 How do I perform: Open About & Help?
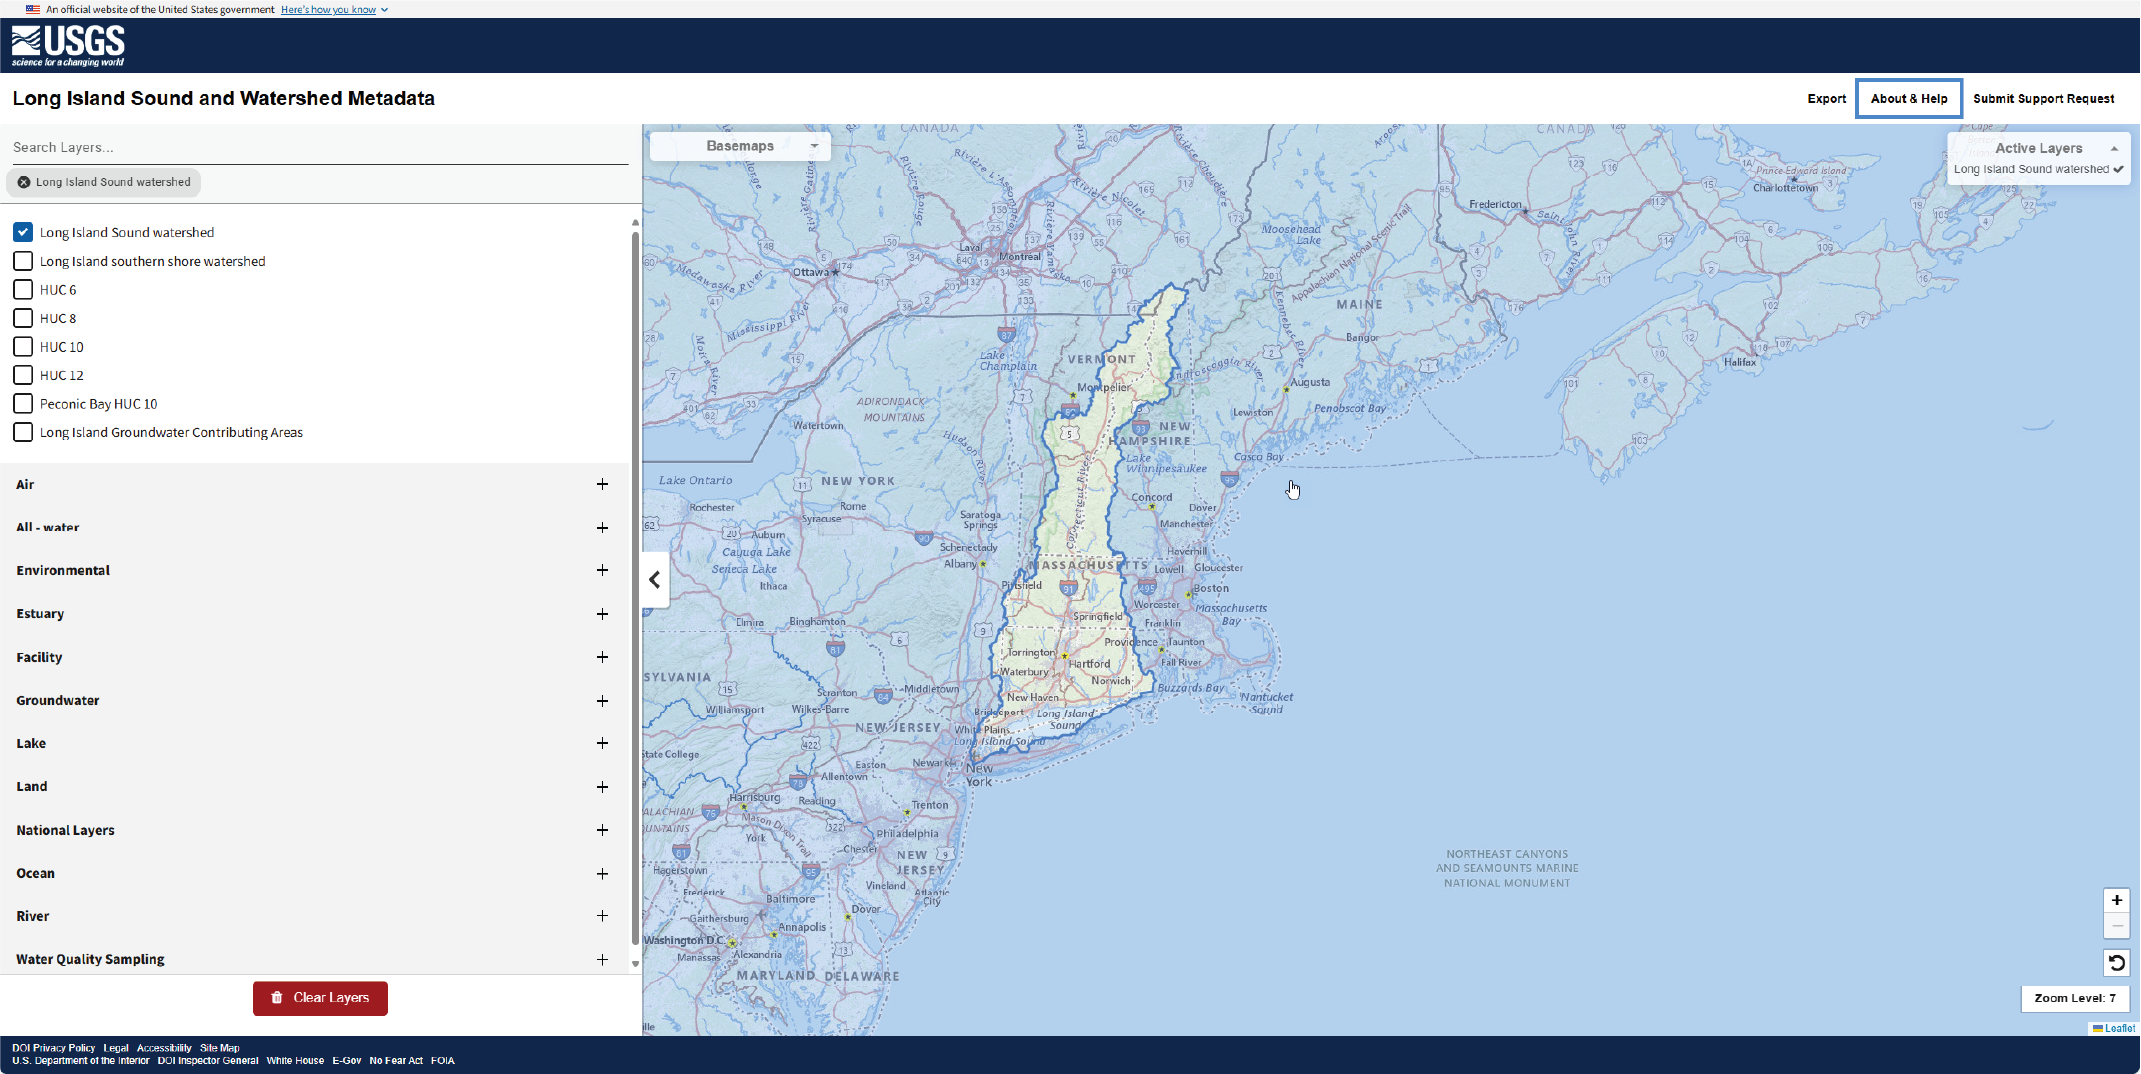[x=1908, y=99]
